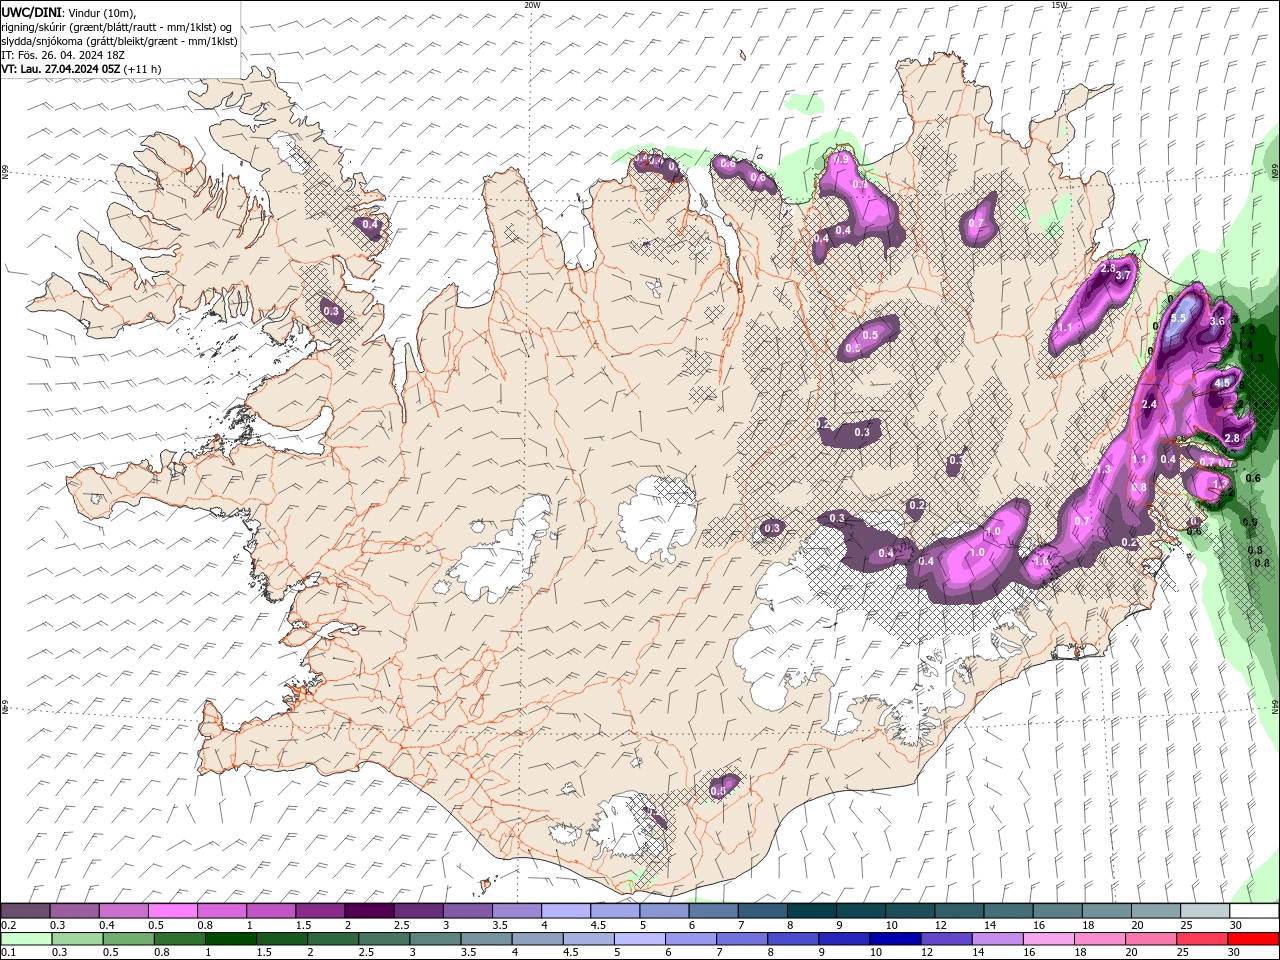1280x960 pixels.
Task: Select upper legend swatch starting at 4
Action: 566,911
